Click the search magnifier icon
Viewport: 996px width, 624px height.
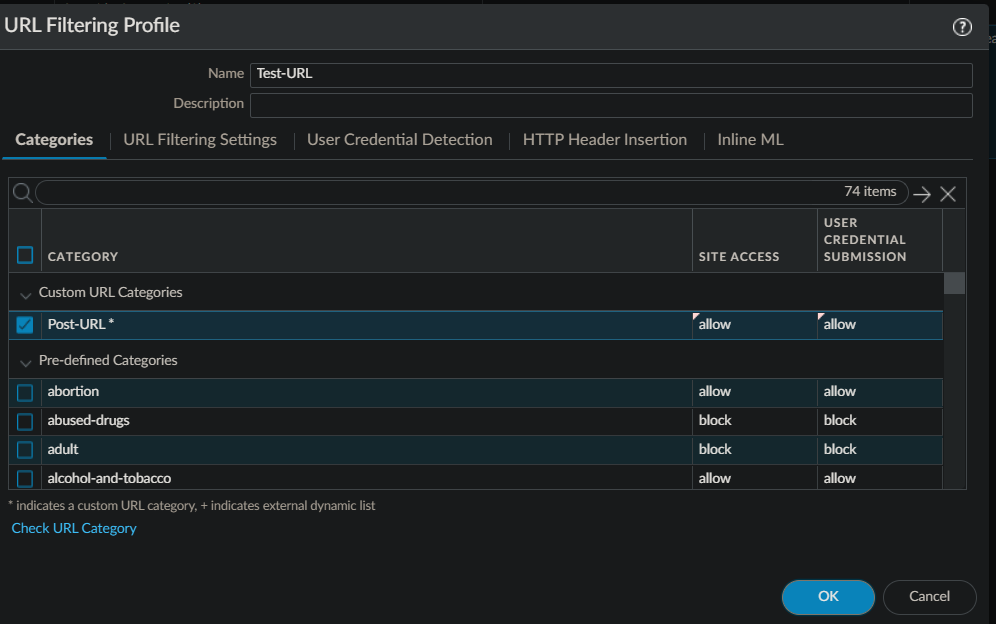[22, 193]
